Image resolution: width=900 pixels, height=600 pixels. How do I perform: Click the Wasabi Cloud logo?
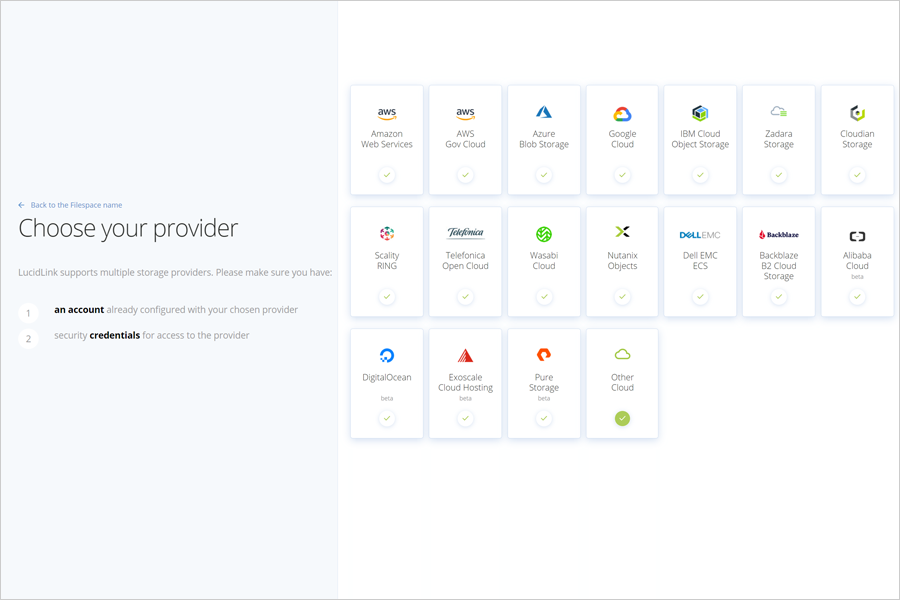pos(544,234)
